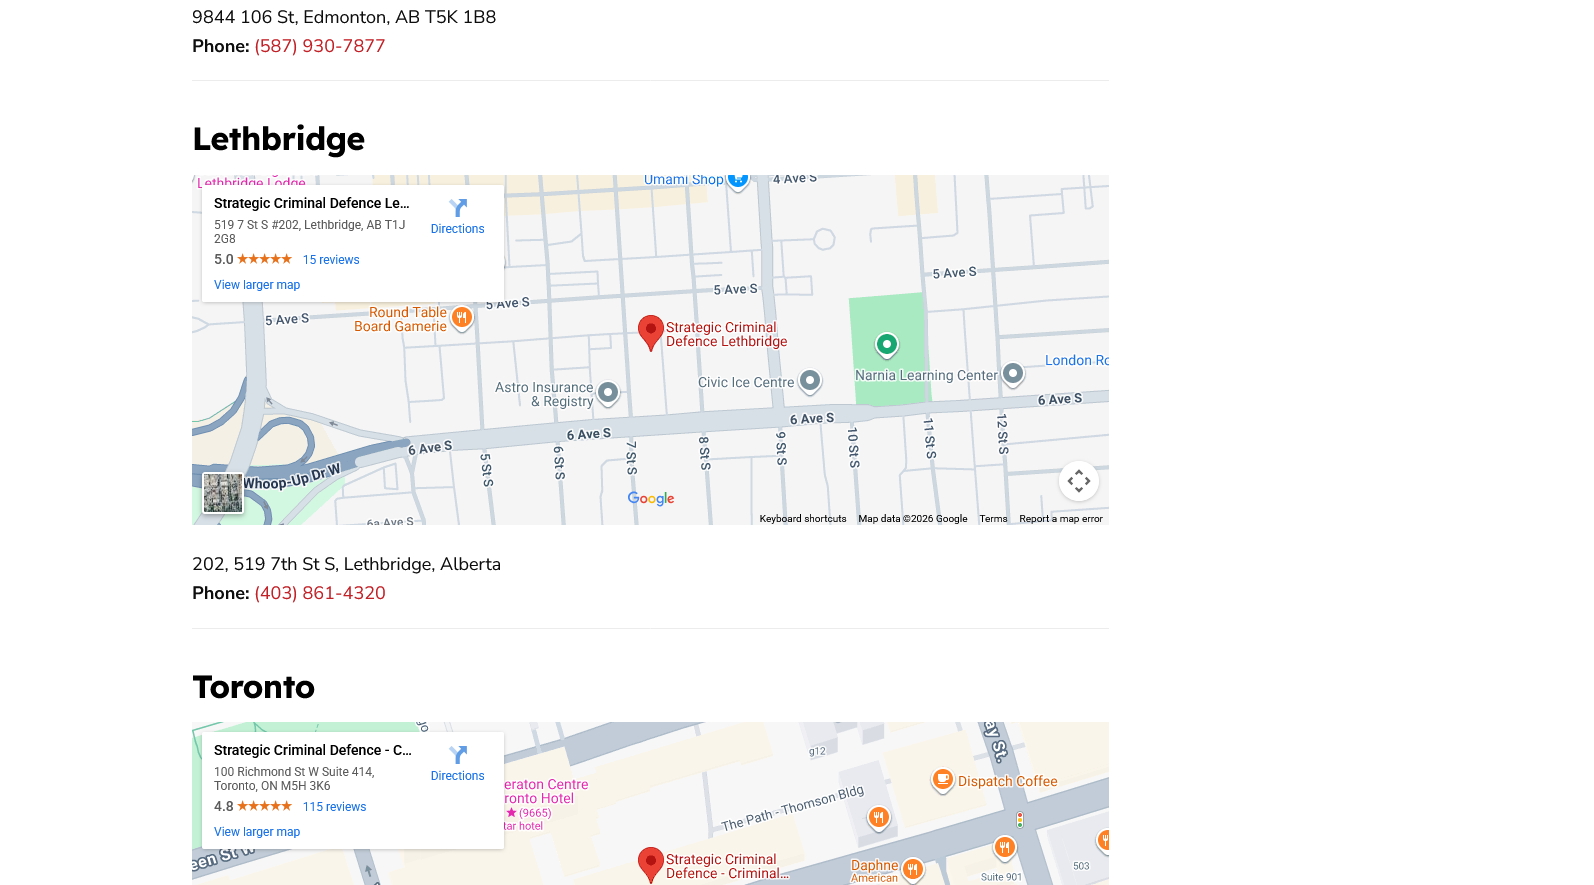Screen dimensions: 1594x885
Task: Toggle the map camera controls button
Action: [x=1079, y=481]
